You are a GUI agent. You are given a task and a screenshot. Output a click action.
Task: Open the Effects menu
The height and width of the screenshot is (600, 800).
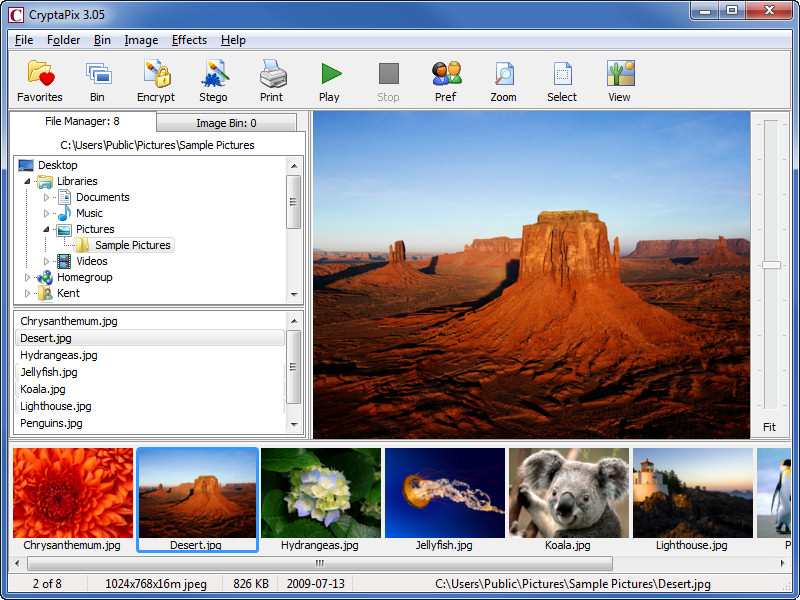[x=189, y=40]
